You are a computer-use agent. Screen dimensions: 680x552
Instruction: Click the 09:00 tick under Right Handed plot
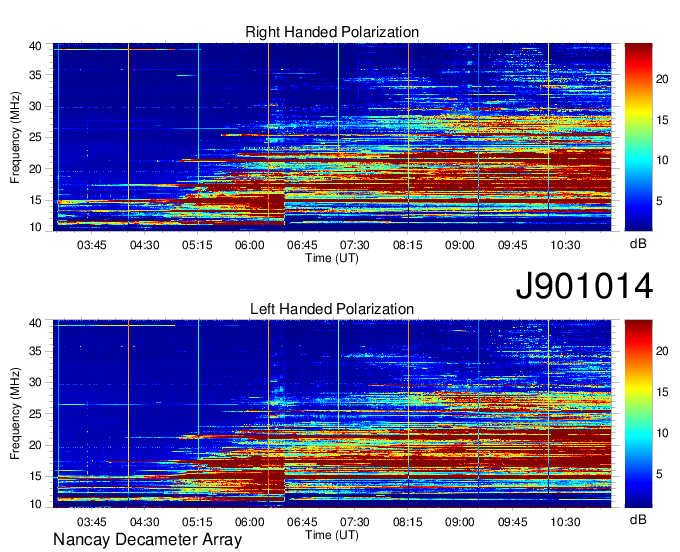pyautogui.click(x=460, y=245)
